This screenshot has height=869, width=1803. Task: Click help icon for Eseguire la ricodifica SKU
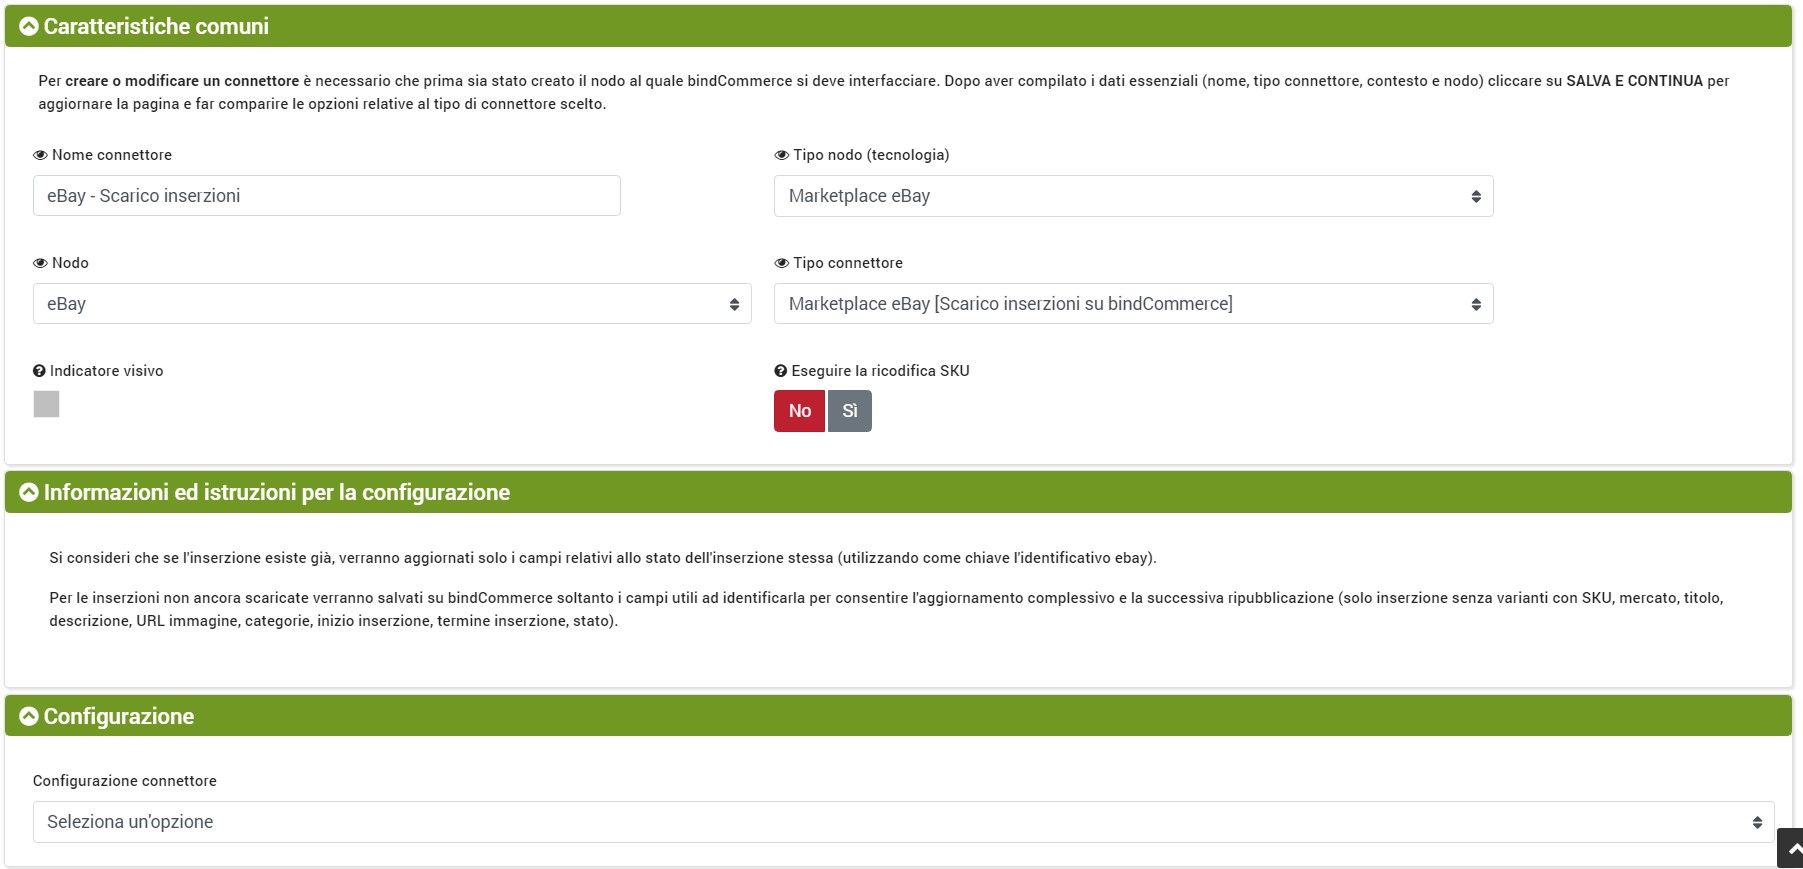pos(780,371)
